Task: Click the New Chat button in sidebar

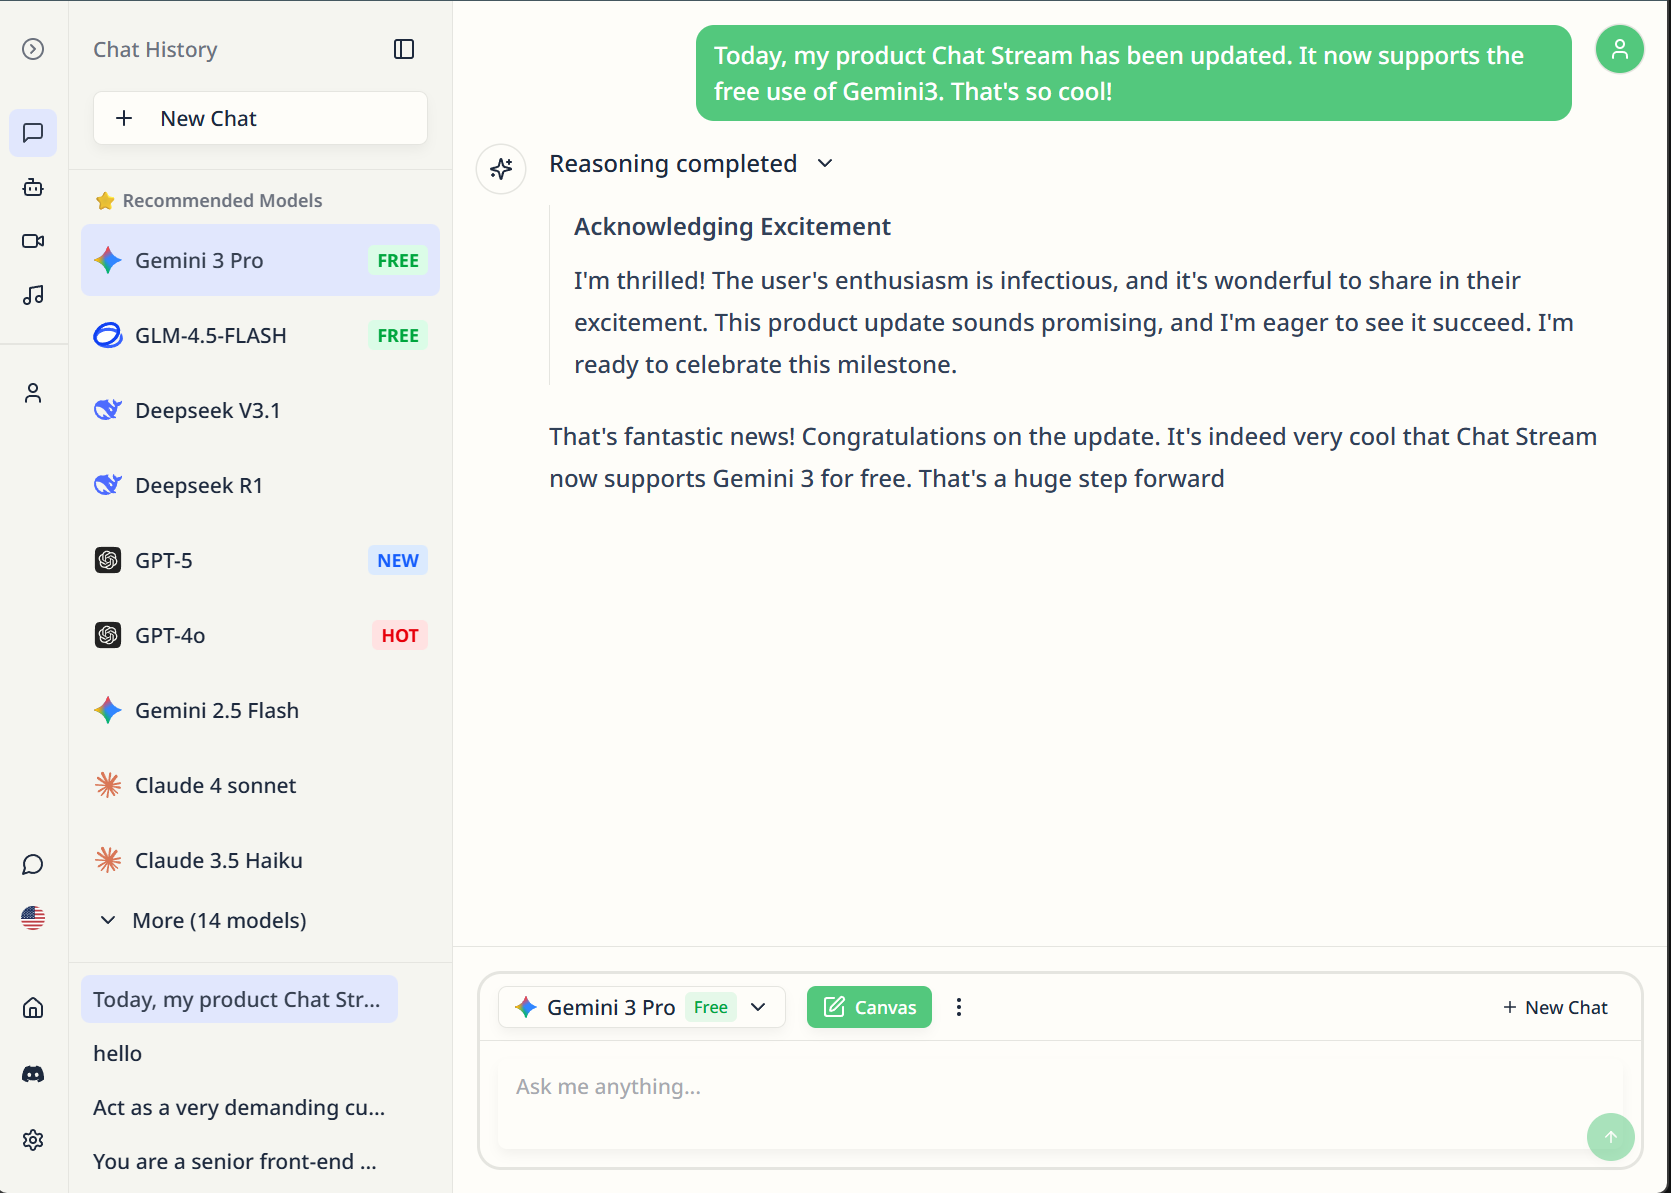Action: (x=260, y=118)
